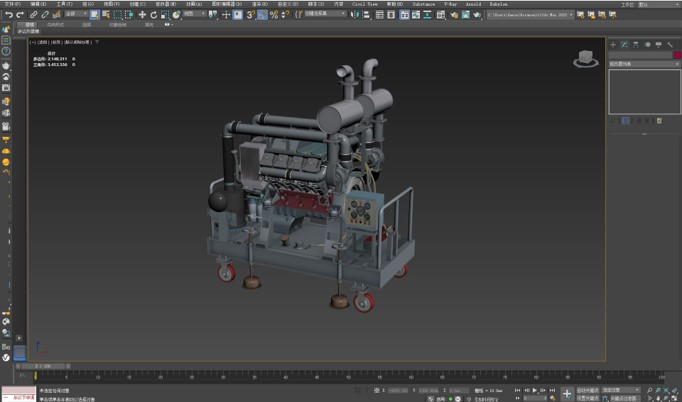The height and width of the screenshot is (402, 682).
Task: Open the Civil View menu
Action: pos(364,4)
